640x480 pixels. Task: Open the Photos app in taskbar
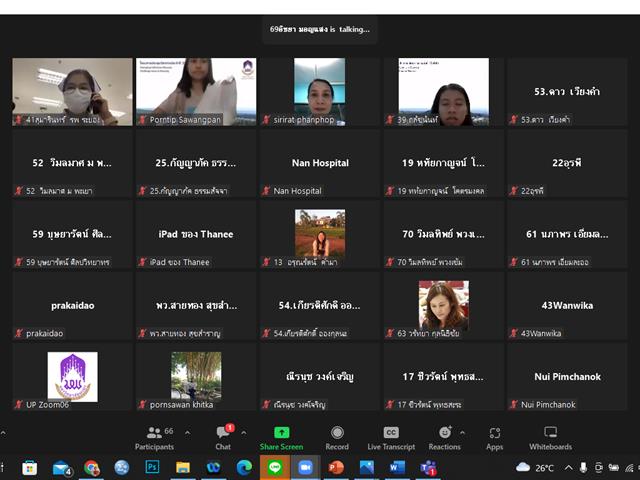(x=367, y=468)
